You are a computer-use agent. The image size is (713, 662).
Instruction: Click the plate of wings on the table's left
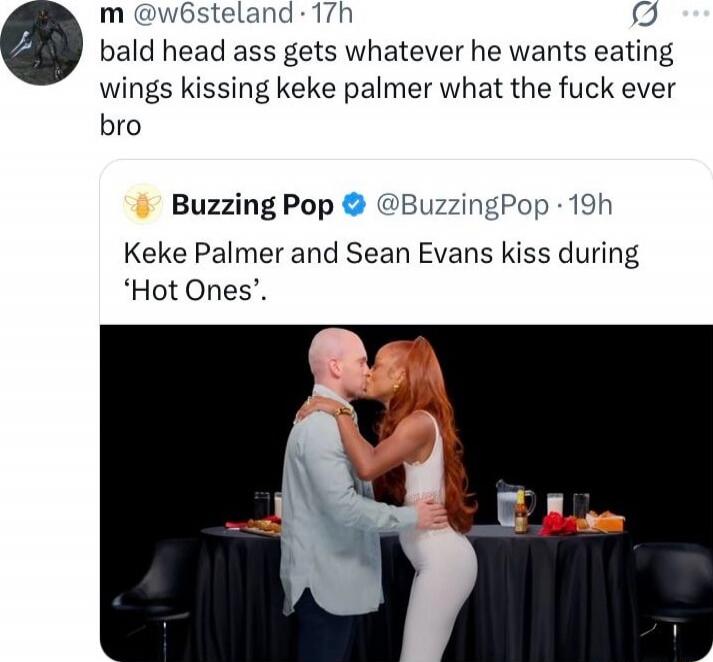(261, 527)
